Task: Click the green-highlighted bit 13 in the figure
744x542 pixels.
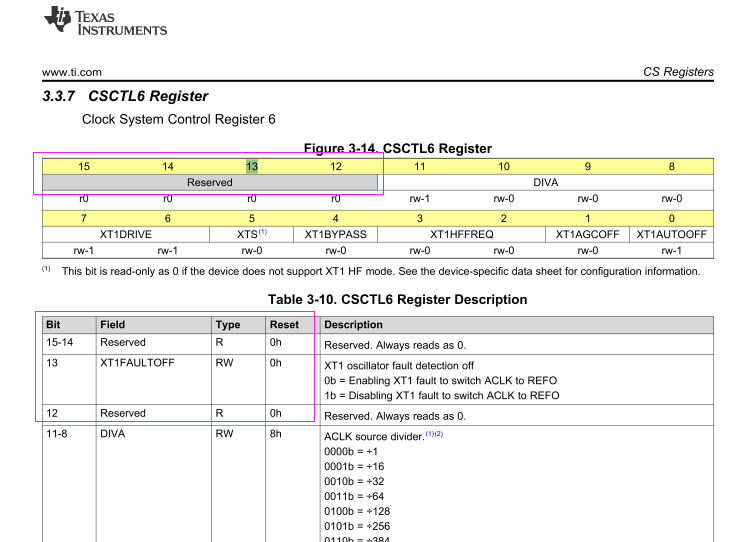Action: [x=252, y=167]
